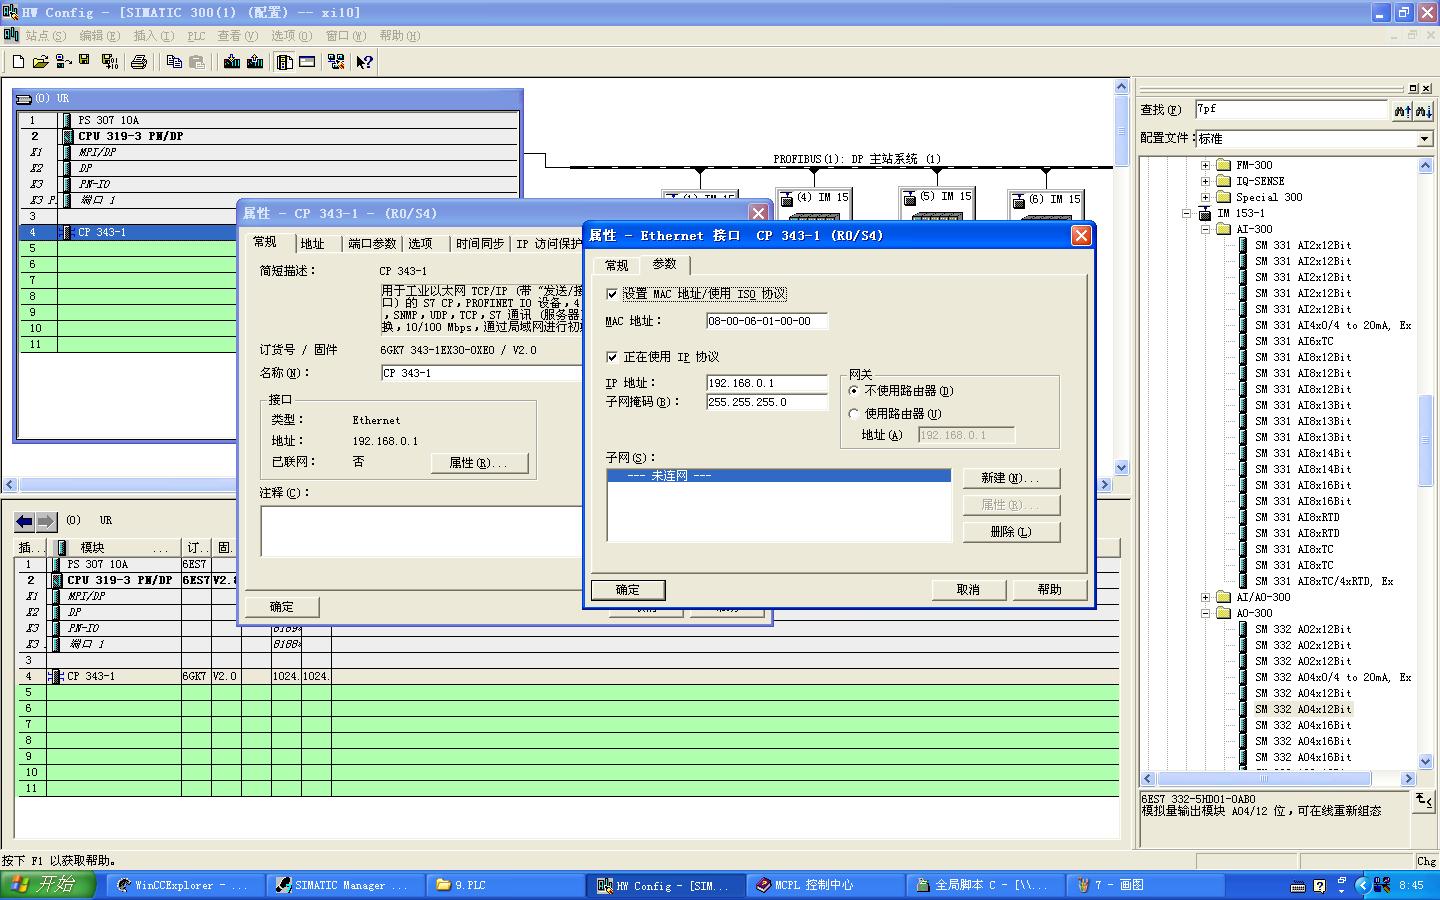1440x900 pixels.
Task: Click the forward arrow in the detail view
Action: pos(46,521)
